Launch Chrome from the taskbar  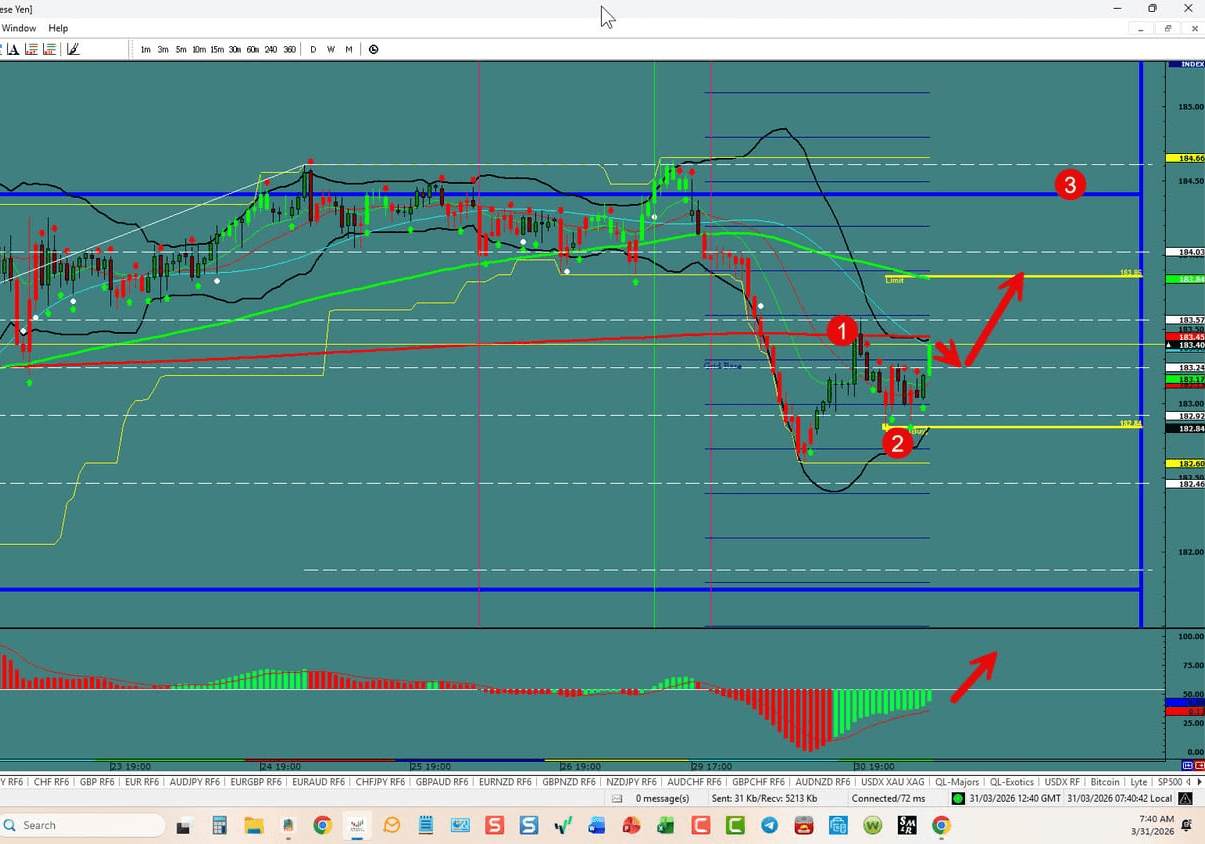click(x=321, y=825)
